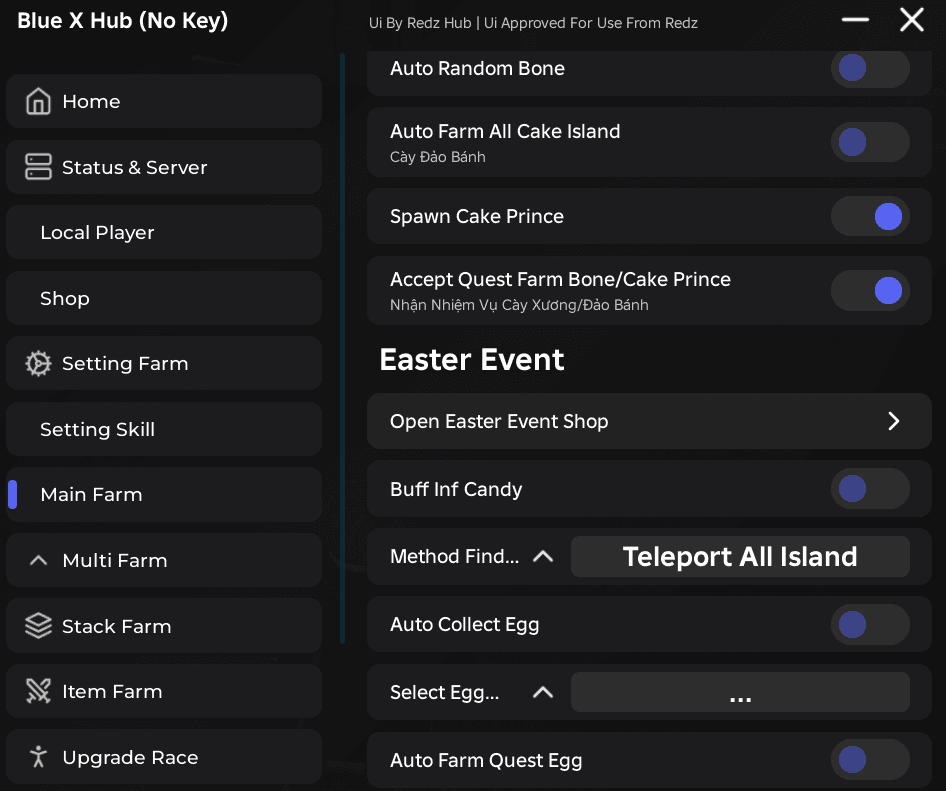The height and width of the screenshot is (791, 946).
Task: Click the Upgrade Race person icon
Action: pos(38,757)
